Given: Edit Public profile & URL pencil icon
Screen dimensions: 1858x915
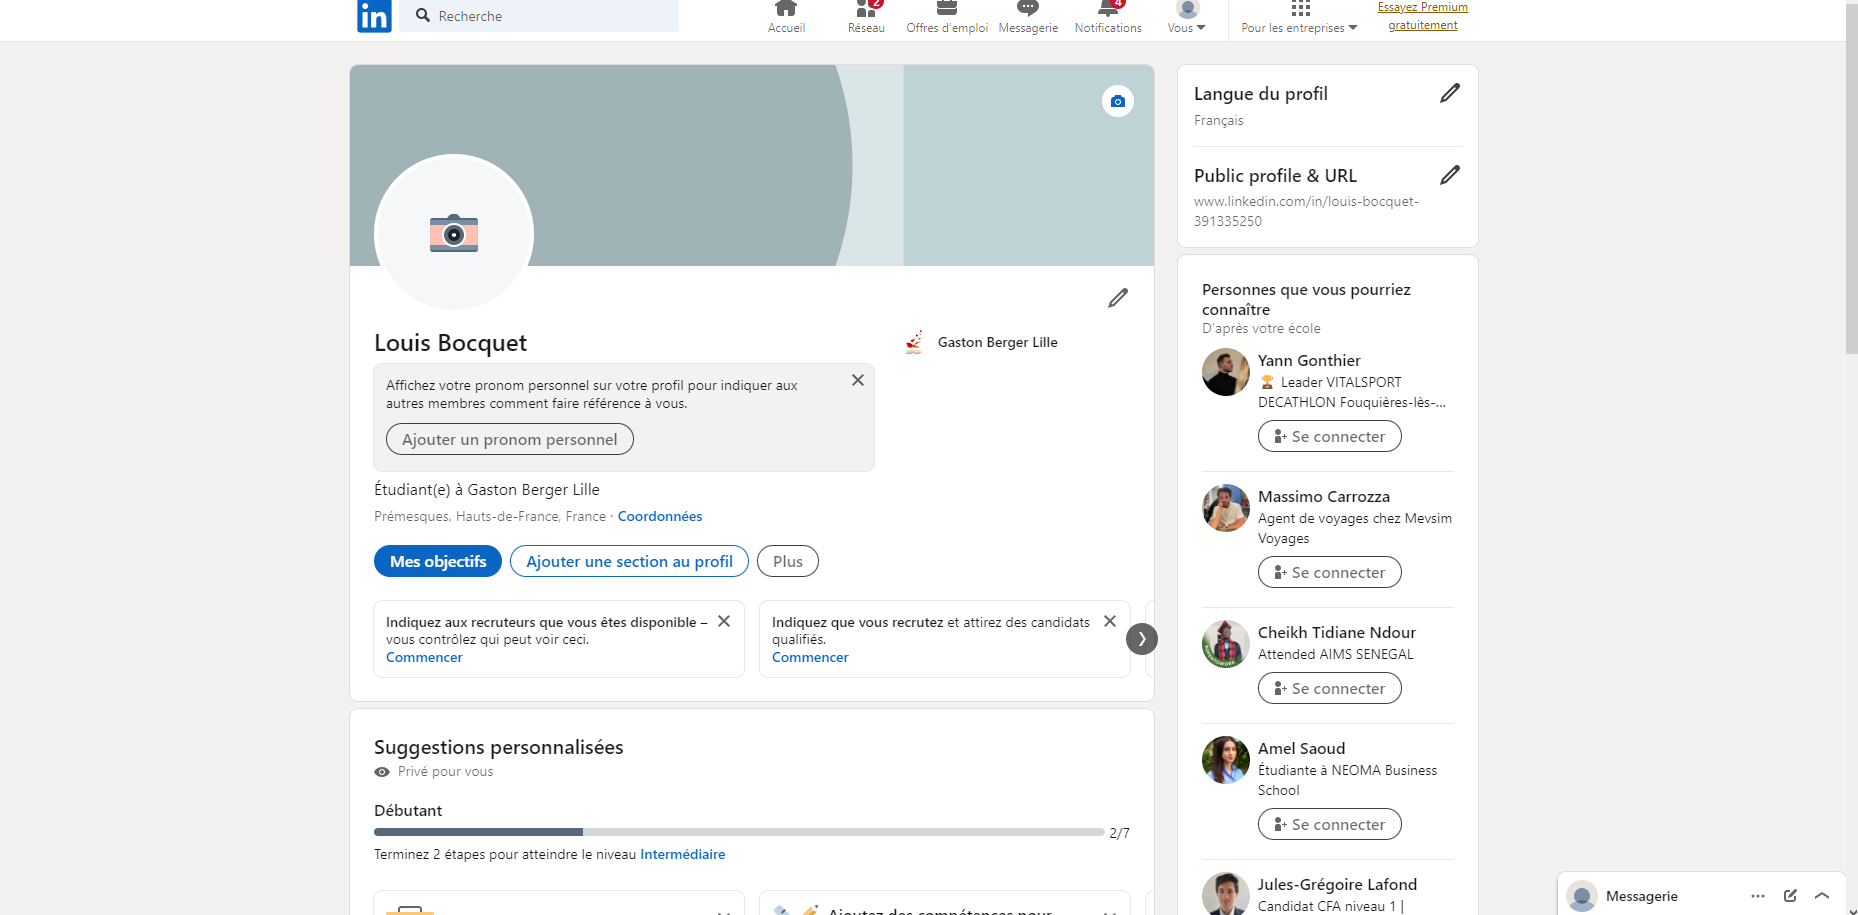Looking at the screenshot, I should (1449, 176).
